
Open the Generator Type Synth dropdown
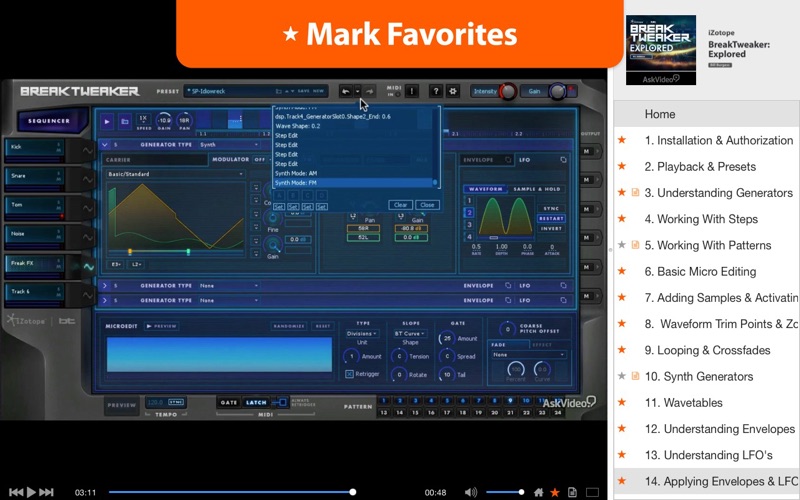(229, 145)
